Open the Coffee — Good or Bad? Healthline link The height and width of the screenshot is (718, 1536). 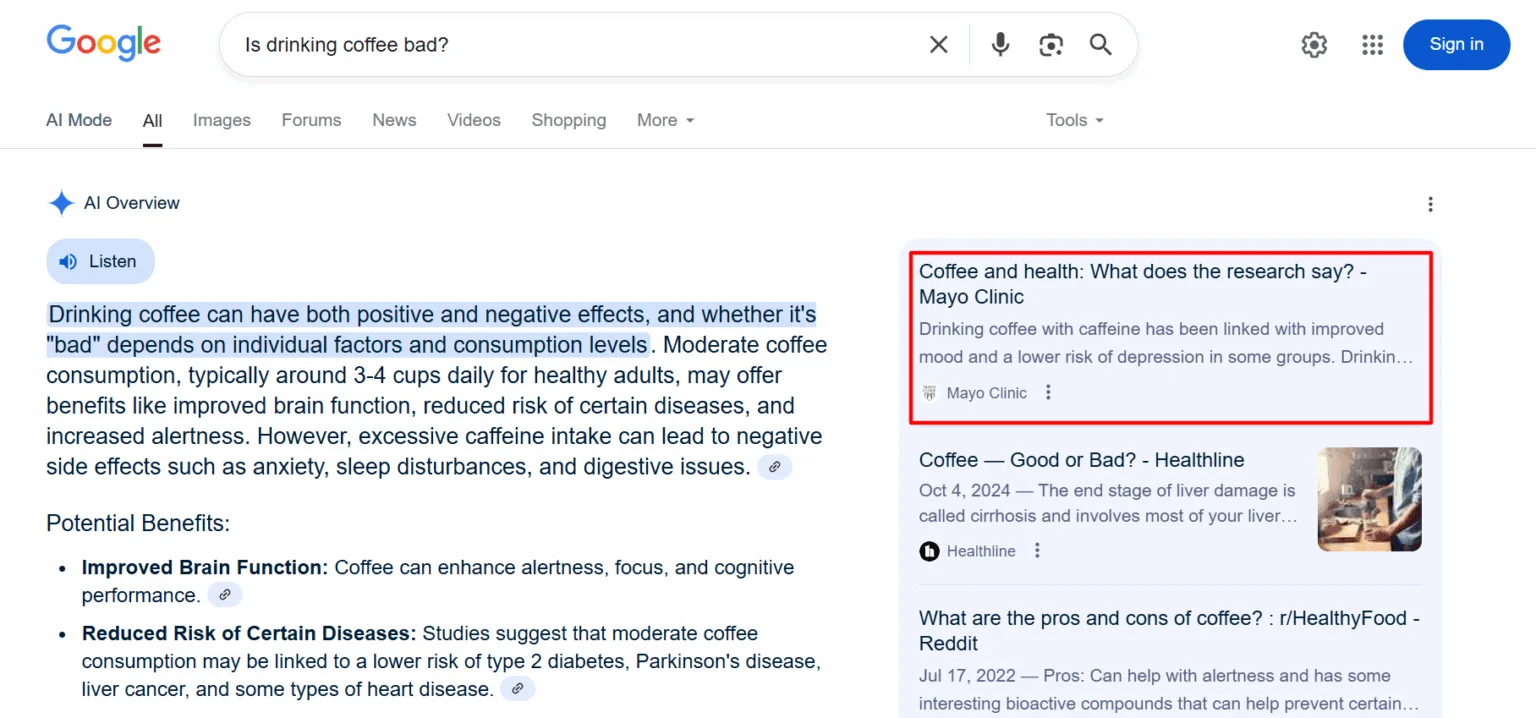[1081, 460]
